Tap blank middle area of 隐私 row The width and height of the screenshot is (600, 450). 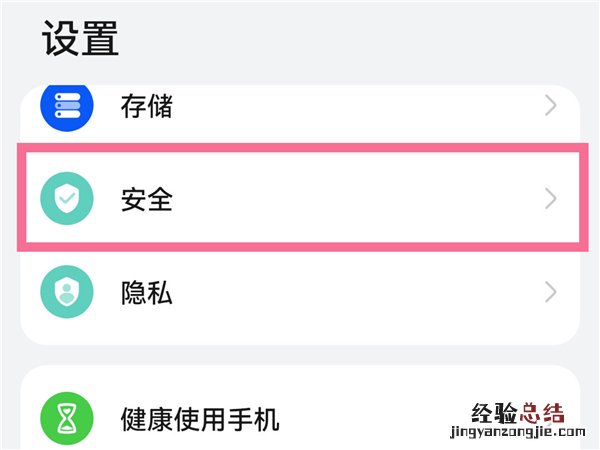click(350, 292)
